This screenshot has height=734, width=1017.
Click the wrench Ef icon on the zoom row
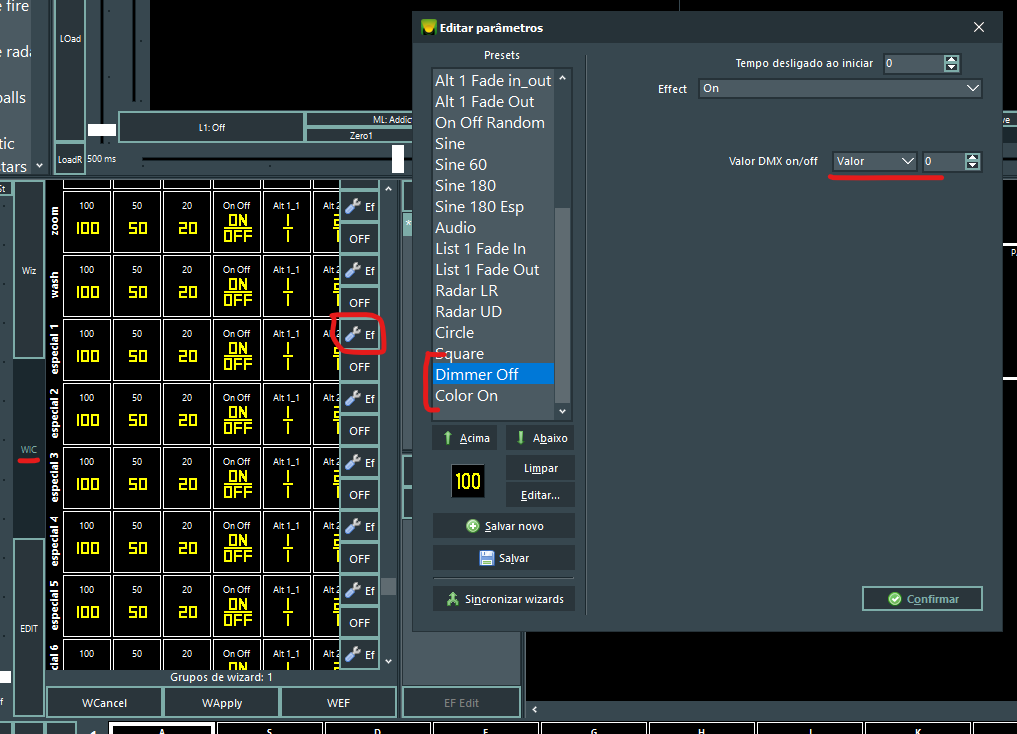pyautogui.click(x=357, y=206)
